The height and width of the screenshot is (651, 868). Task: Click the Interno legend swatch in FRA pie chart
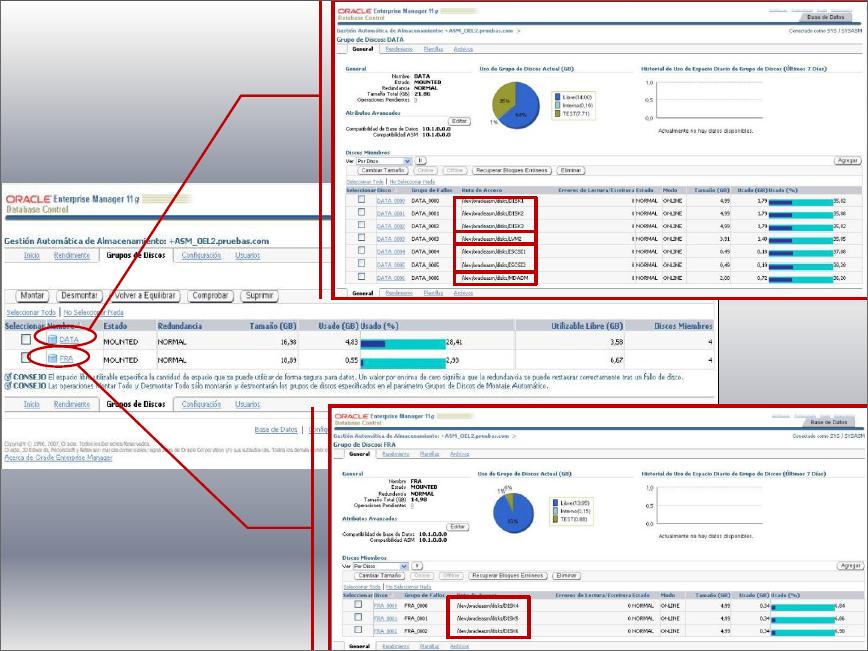coord(555,511)
